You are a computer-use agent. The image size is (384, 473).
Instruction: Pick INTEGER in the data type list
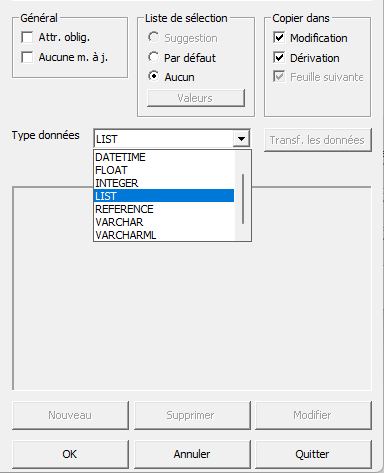164,183
